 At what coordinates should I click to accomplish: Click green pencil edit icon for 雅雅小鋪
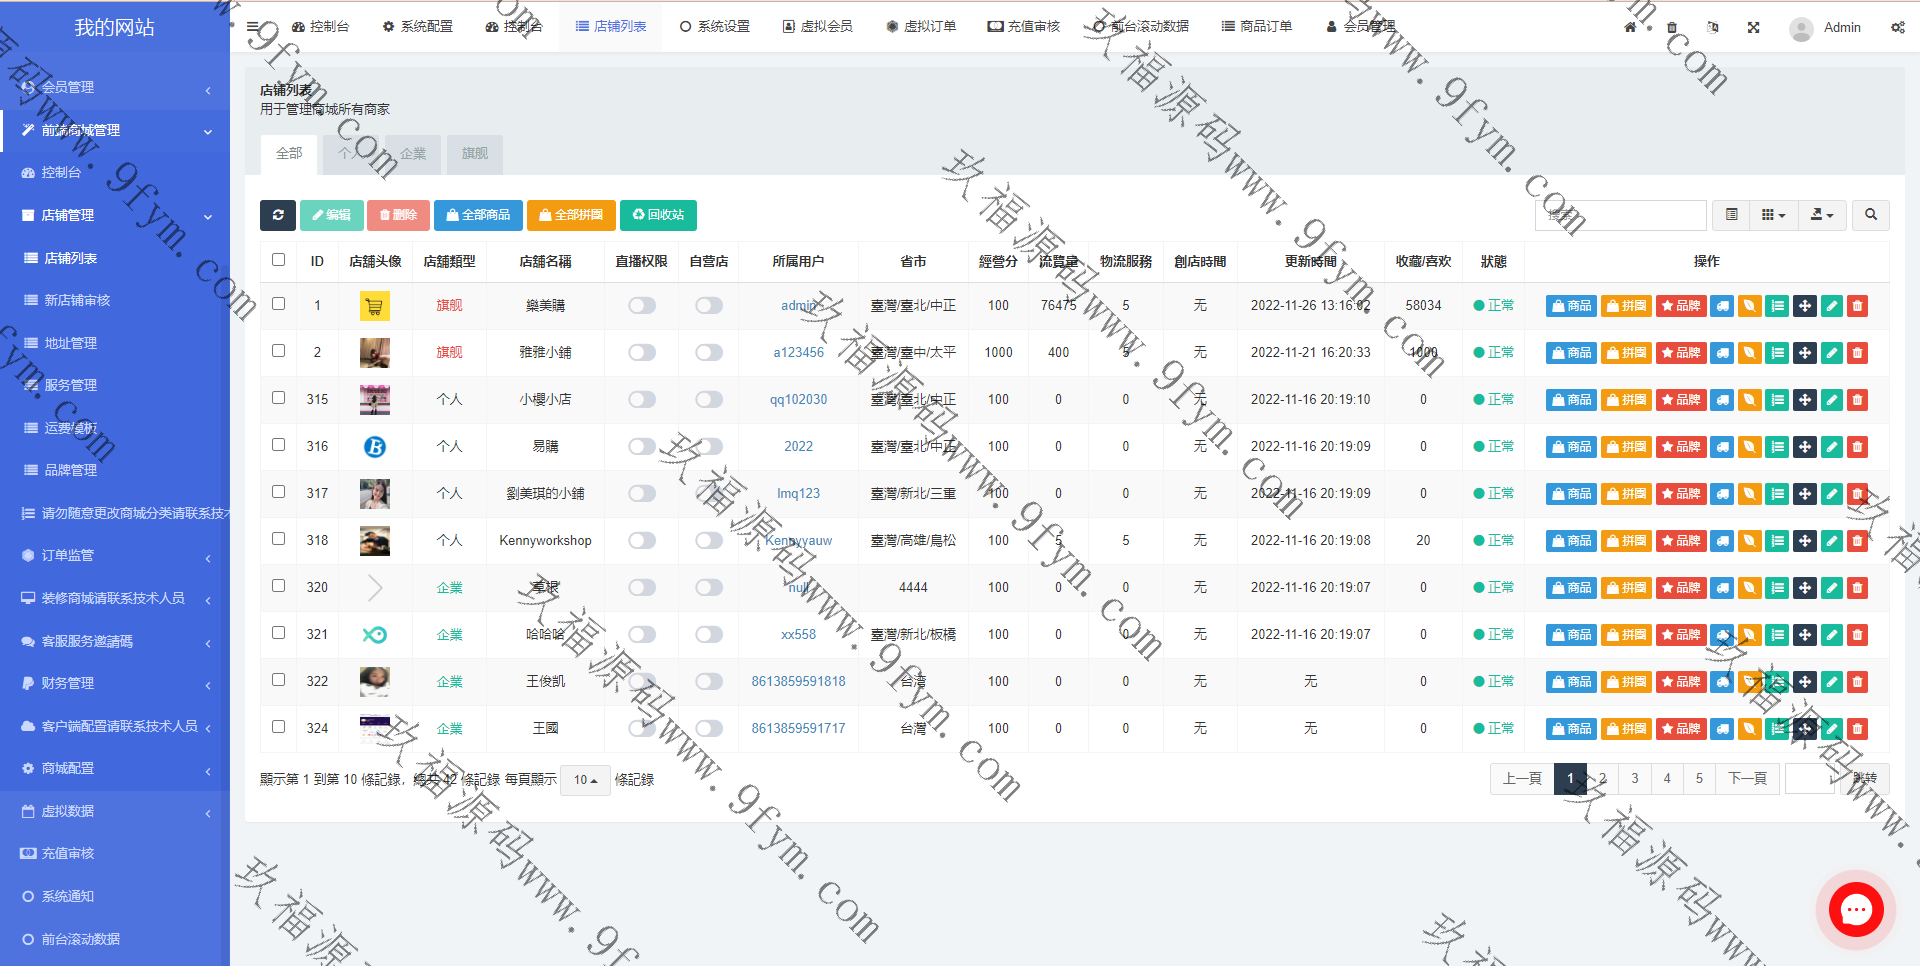1831,353
